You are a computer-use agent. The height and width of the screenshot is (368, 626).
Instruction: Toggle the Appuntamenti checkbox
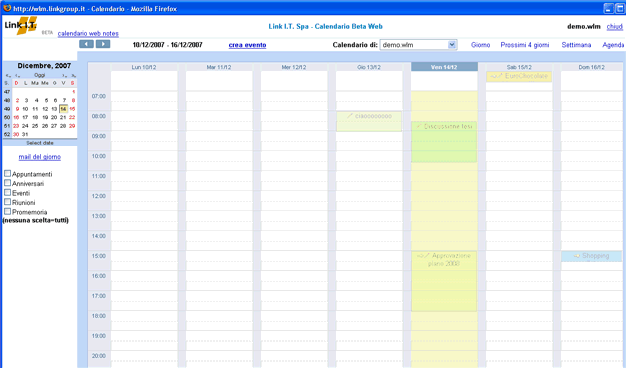tap(7, 173)
